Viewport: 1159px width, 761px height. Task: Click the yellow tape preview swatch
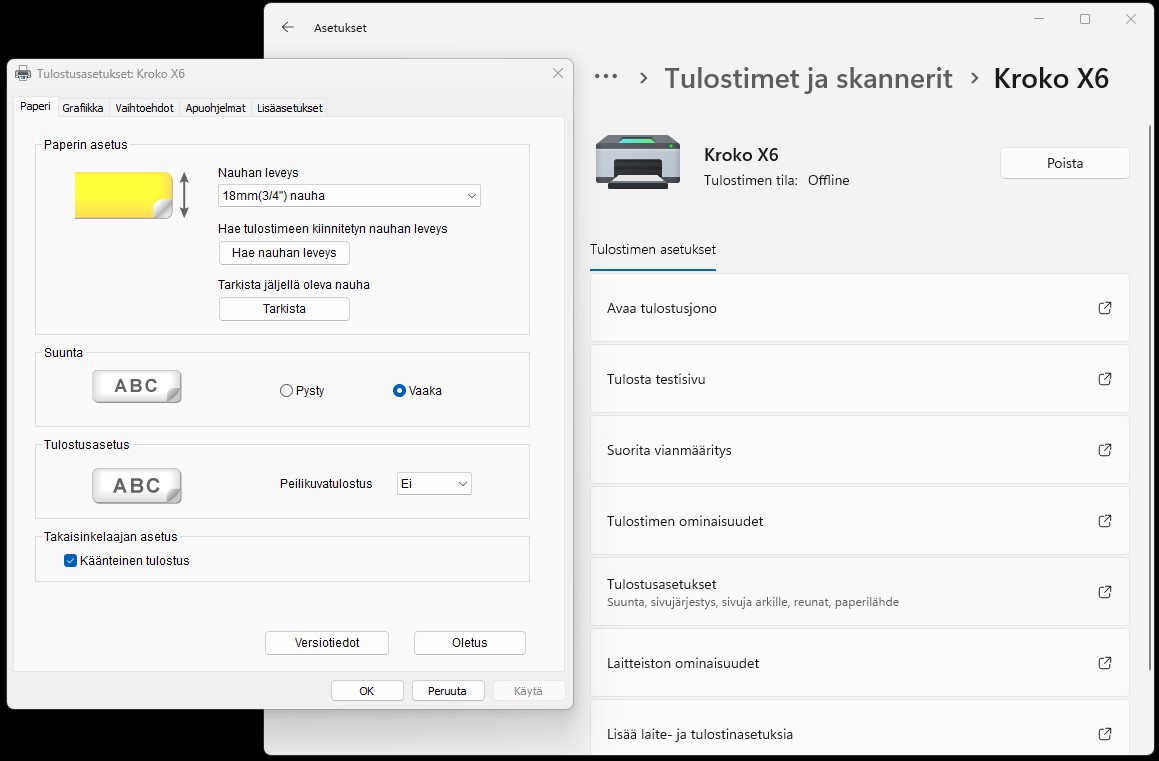click(123, 195)
